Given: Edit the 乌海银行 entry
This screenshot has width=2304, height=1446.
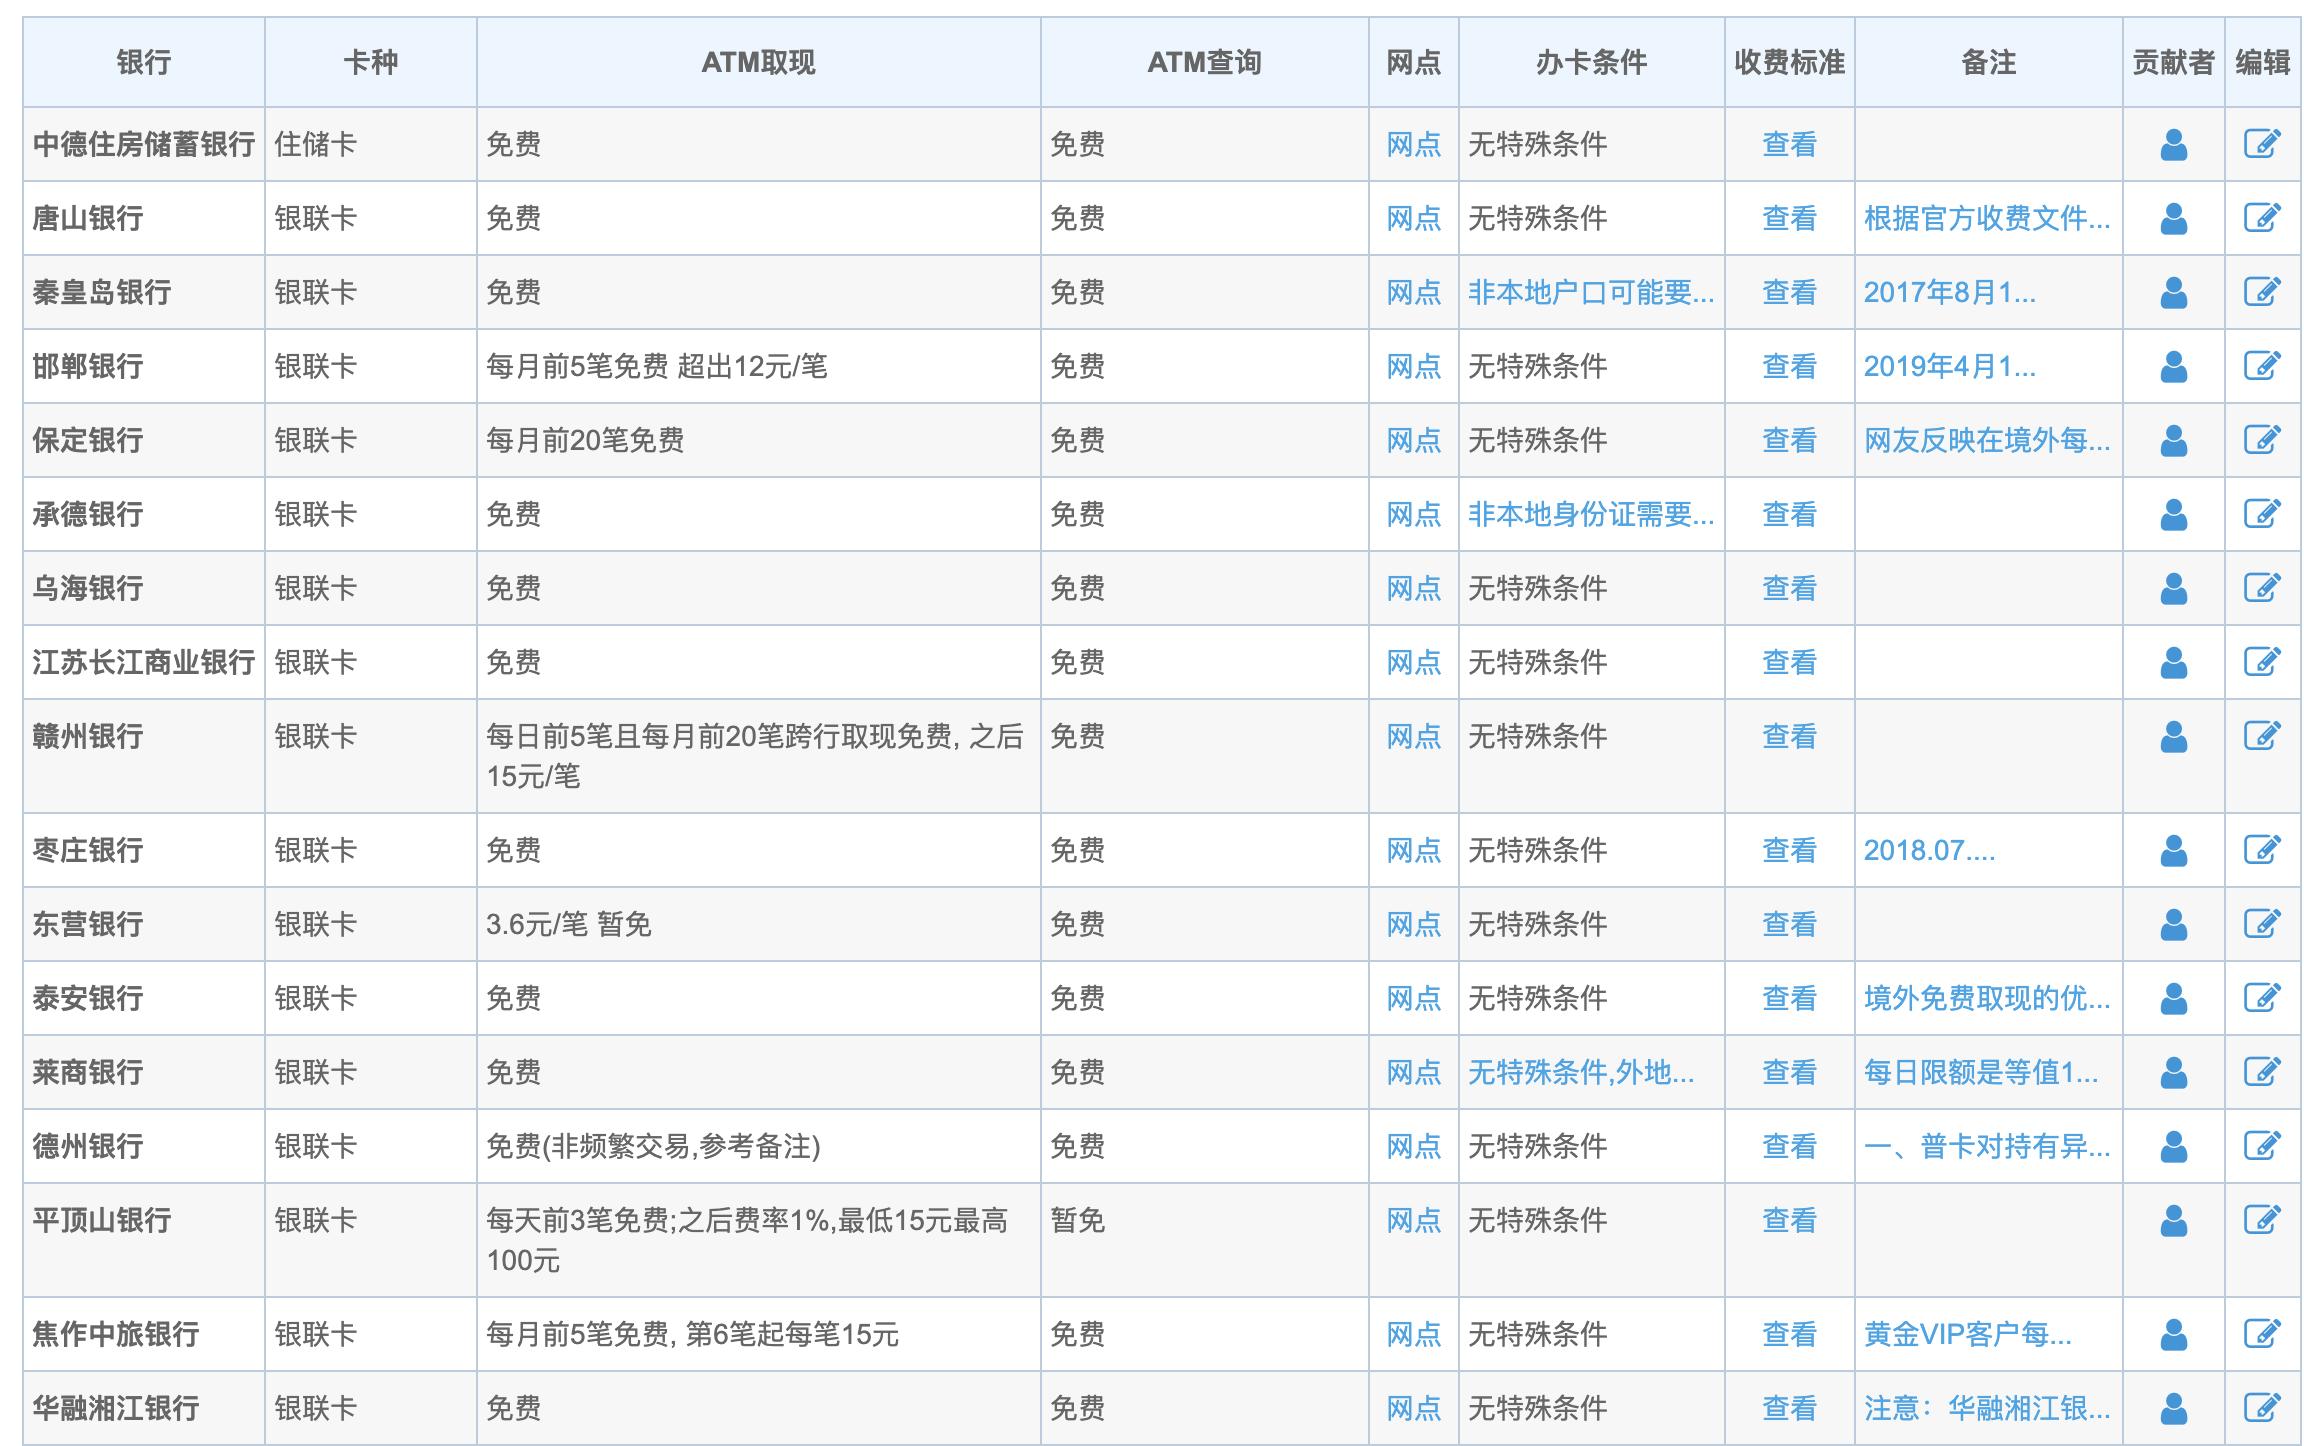Looking at the screenshot, I should coord(2262,588).
